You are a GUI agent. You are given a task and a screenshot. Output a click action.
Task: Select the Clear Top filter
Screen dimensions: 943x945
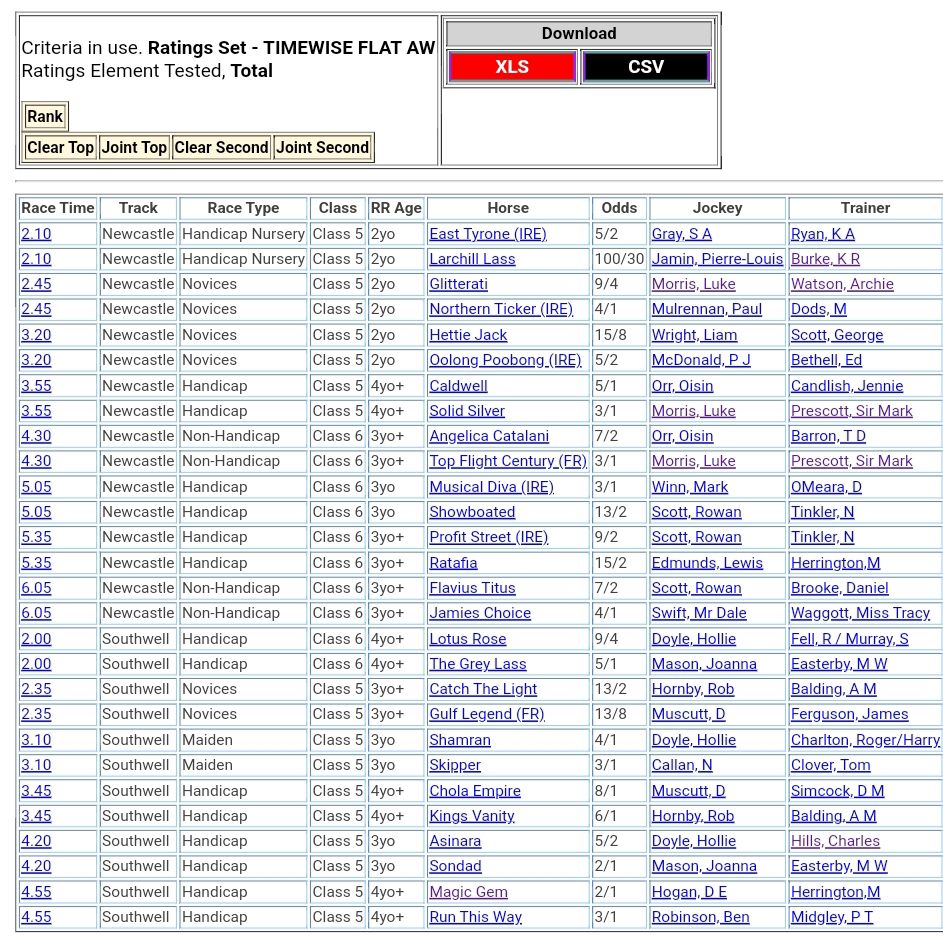[x=60, y=147]
